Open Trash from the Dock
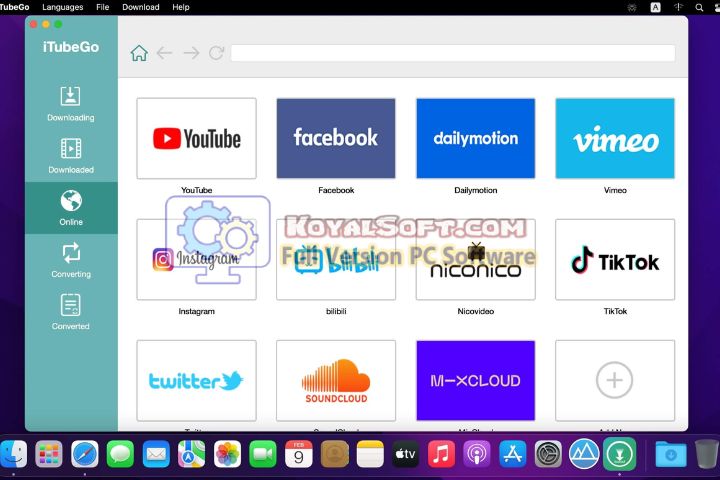The height and width of the screenshot is (480, 720). (x=706, y=454)
